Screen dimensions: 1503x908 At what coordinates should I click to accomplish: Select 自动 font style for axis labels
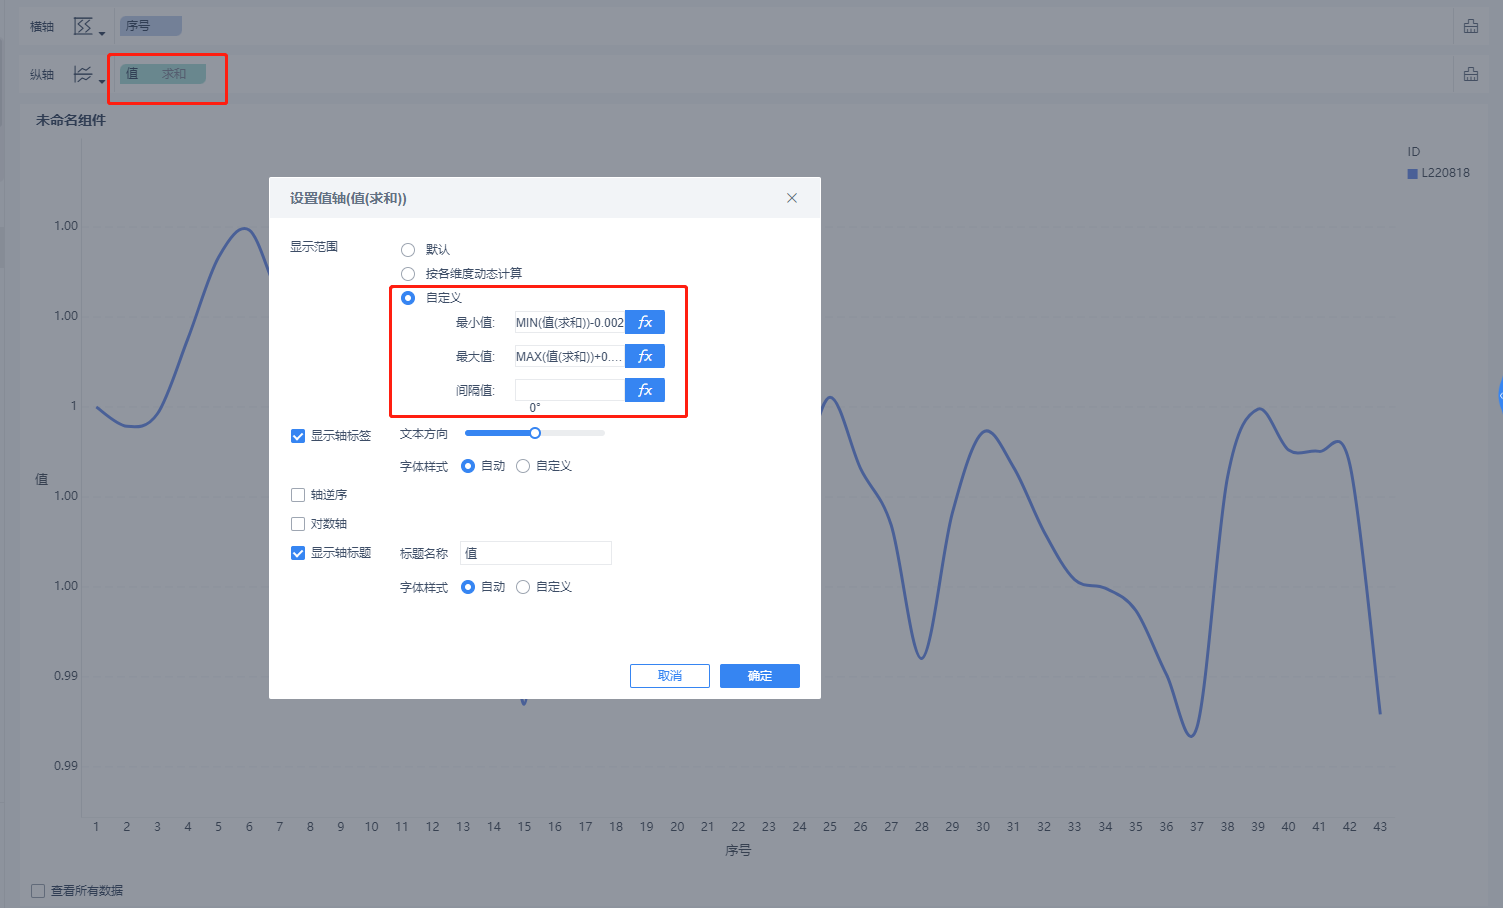(x=468, y=466)
